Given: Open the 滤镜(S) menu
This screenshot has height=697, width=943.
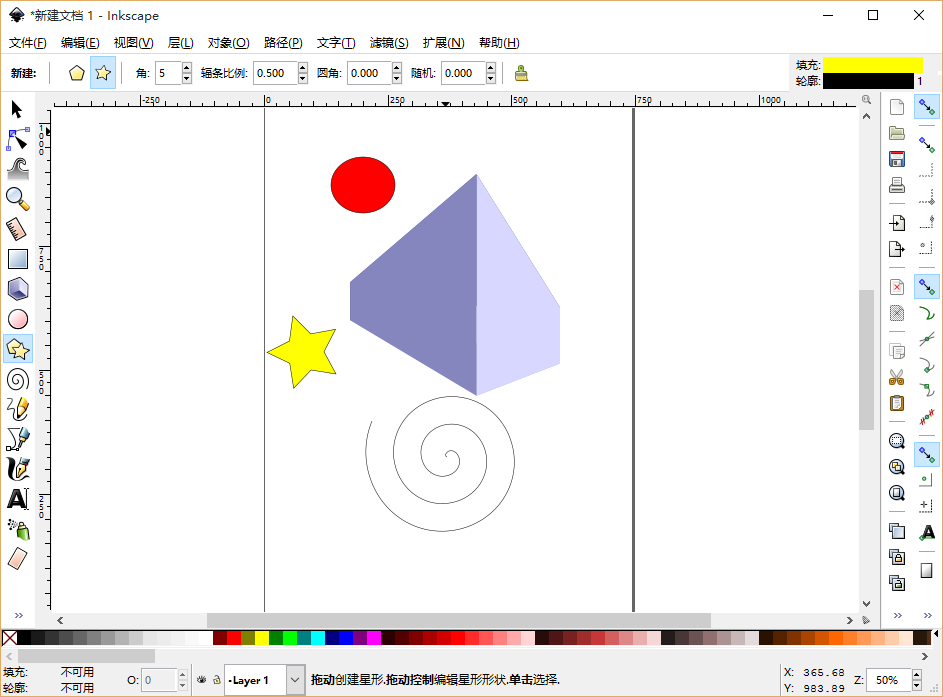Looking at the screenshot, I should 389,43.
